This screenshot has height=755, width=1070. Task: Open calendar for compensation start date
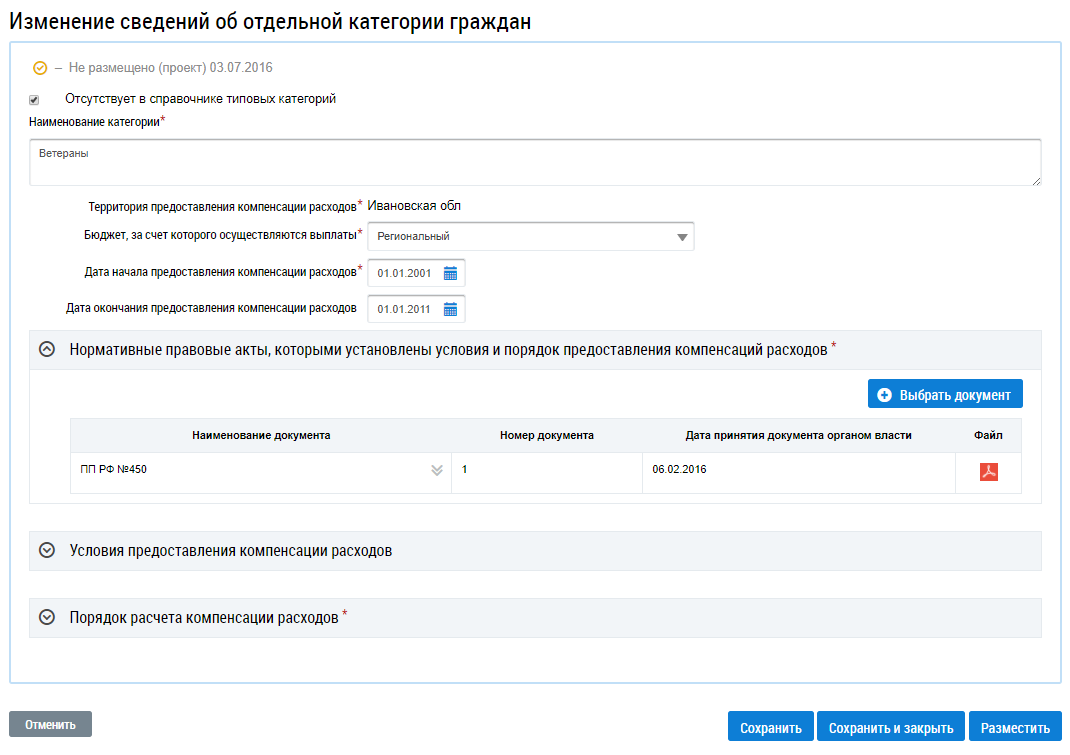tap(450, 273)
